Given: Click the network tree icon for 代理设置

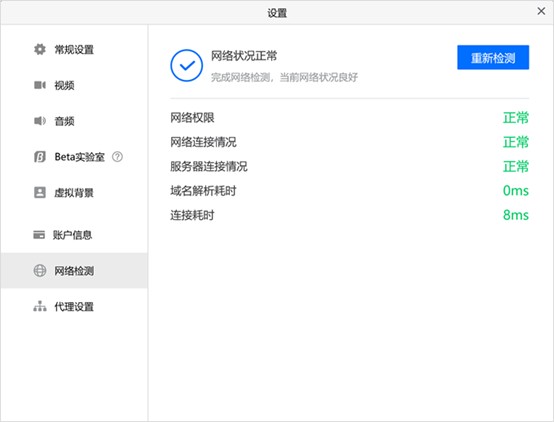Looking at the screenshot, I should [x=40, y=306].
